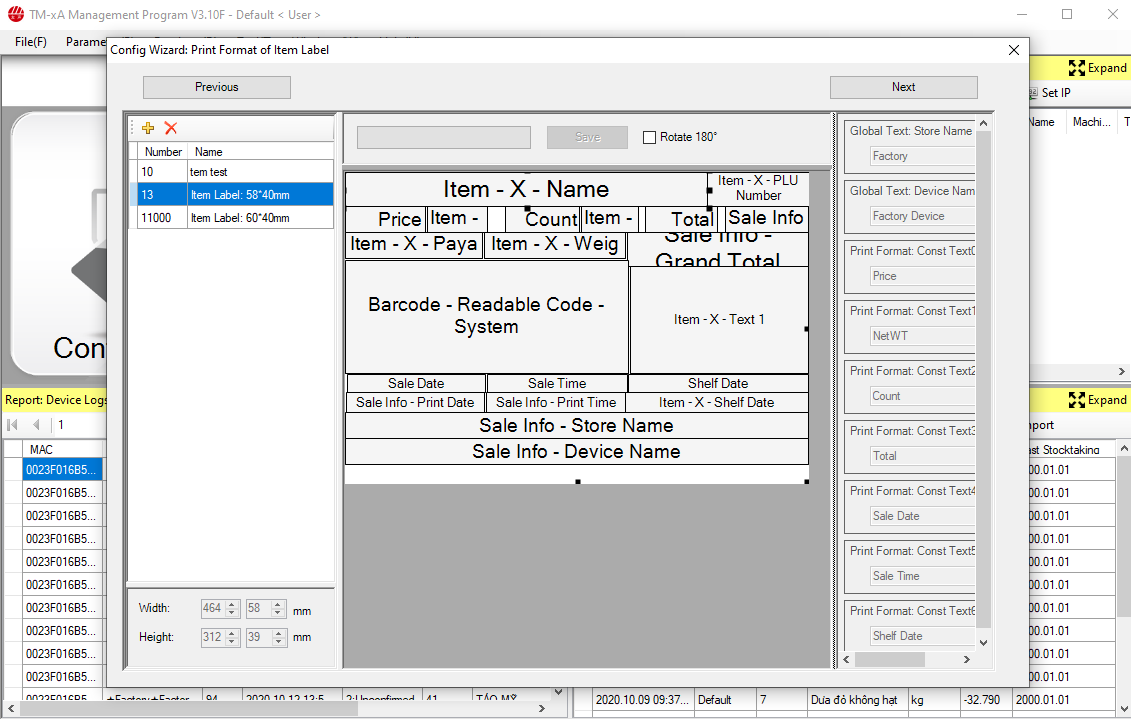1131x720 pixels.
Task: Go to first page of Device Logs
Action: 13,425
